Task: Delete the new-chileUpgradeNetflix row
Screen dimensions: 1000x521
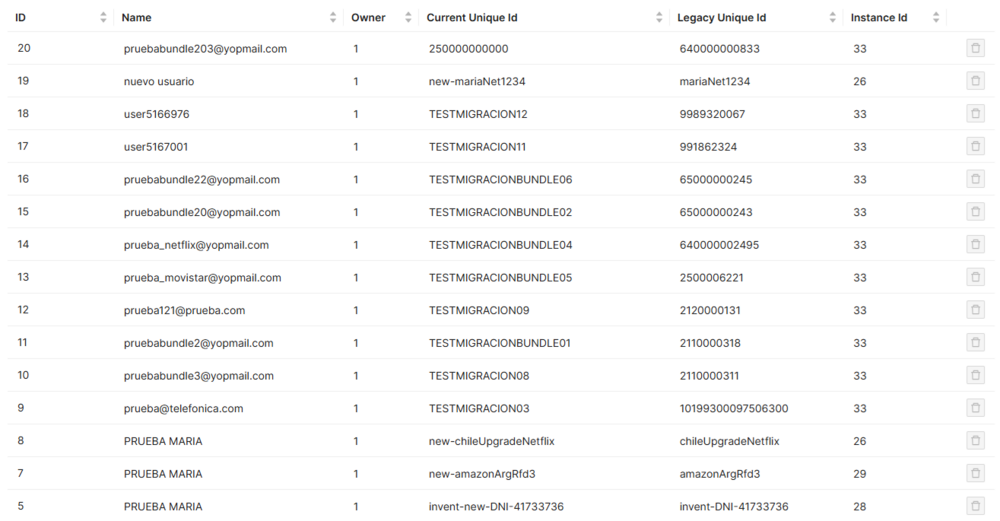Action: tap(975, 441)
